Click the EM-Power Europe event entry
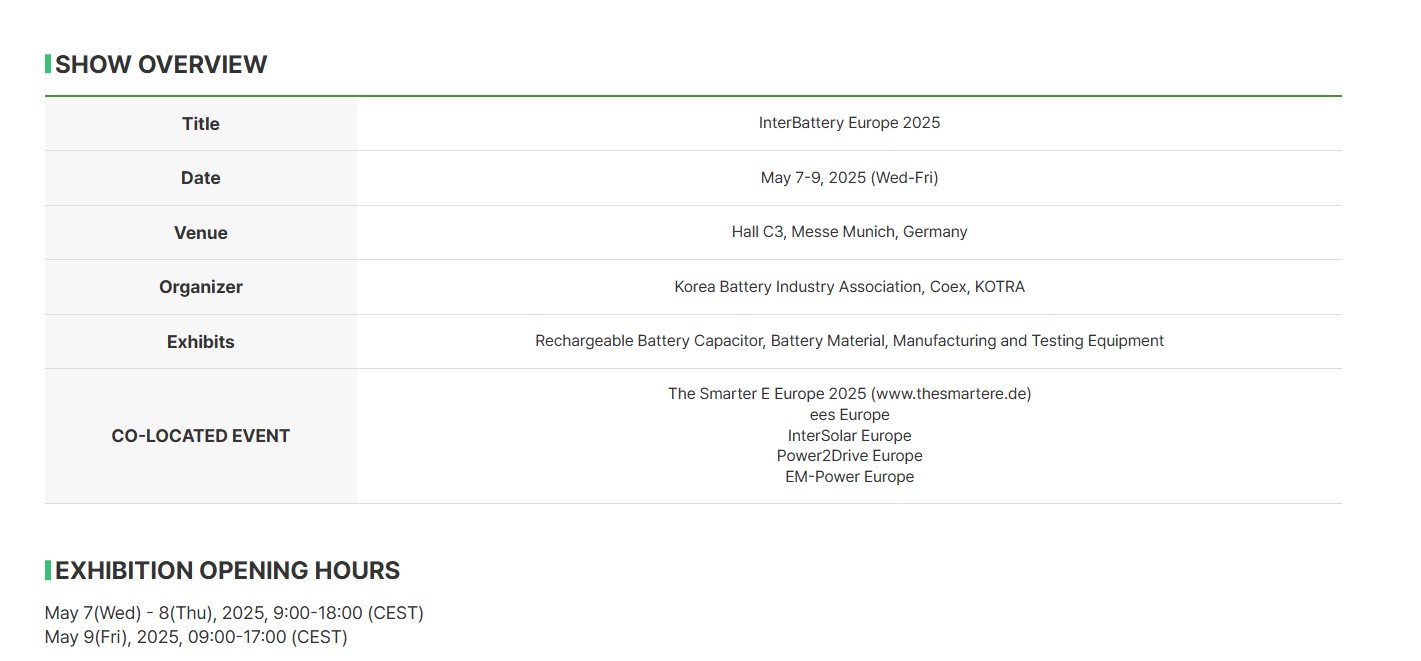 click(x=849, y=477)
